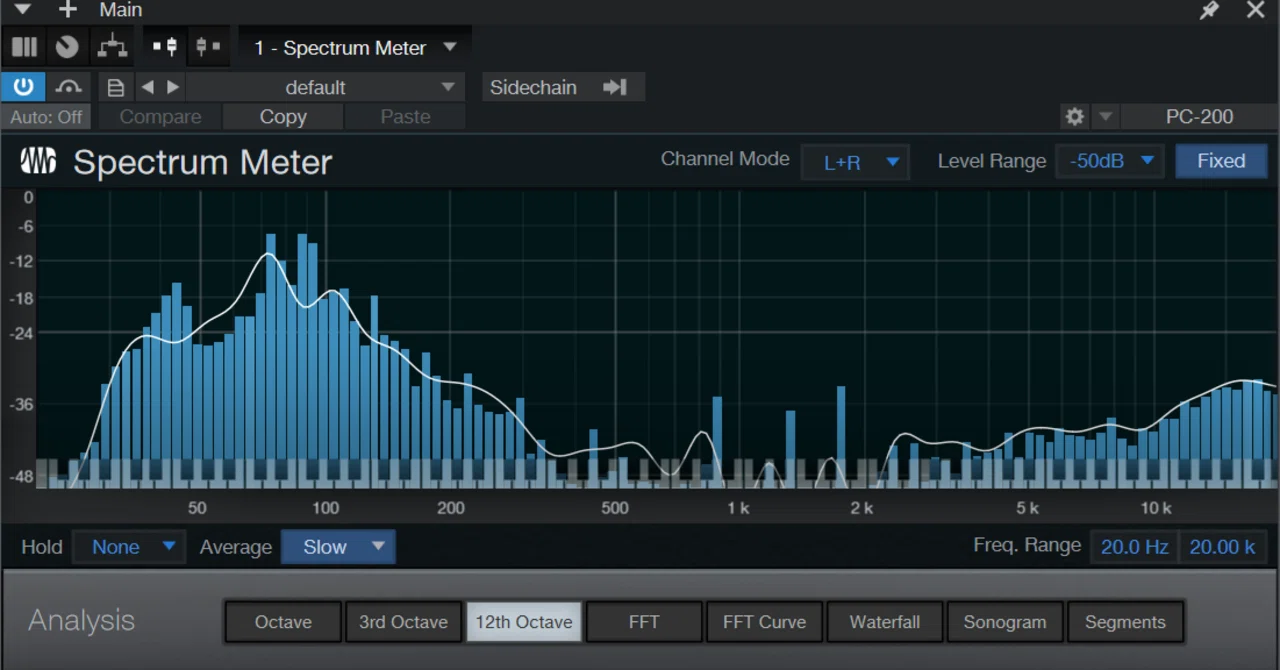Screen dimensions: 1280x670
Task: Switch to Segments analysis mode
Action: tap(1125, 622)
